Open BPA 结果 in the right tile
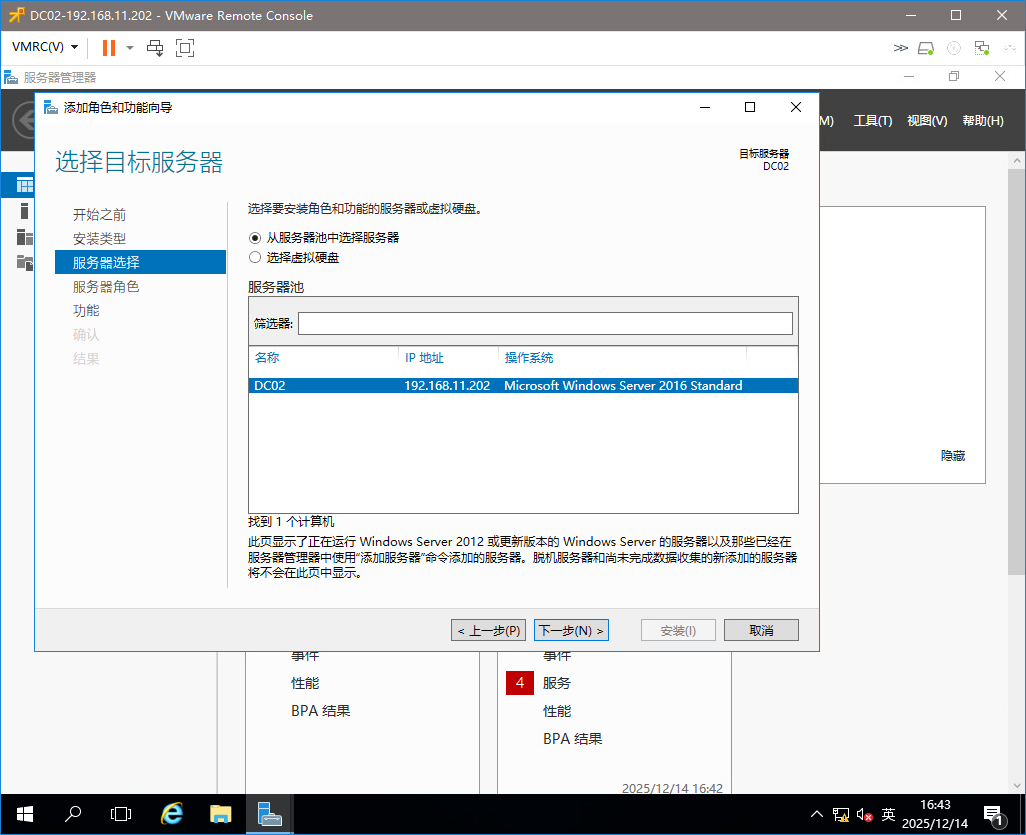1026x835 pixels. point(573,739)
